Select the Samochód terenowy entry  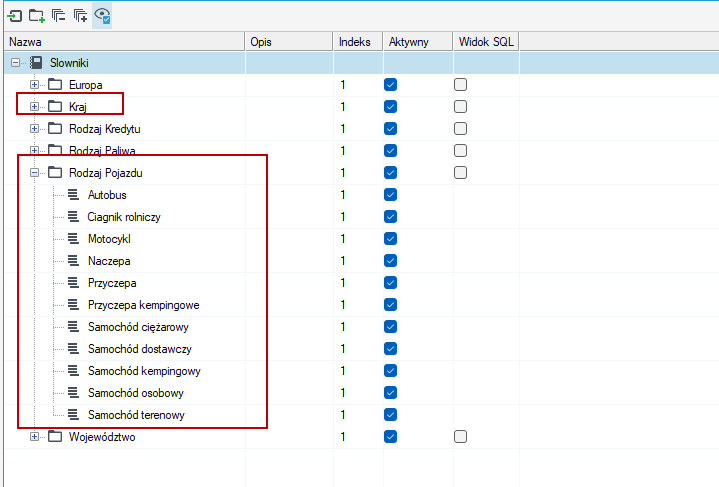(136, 415)
